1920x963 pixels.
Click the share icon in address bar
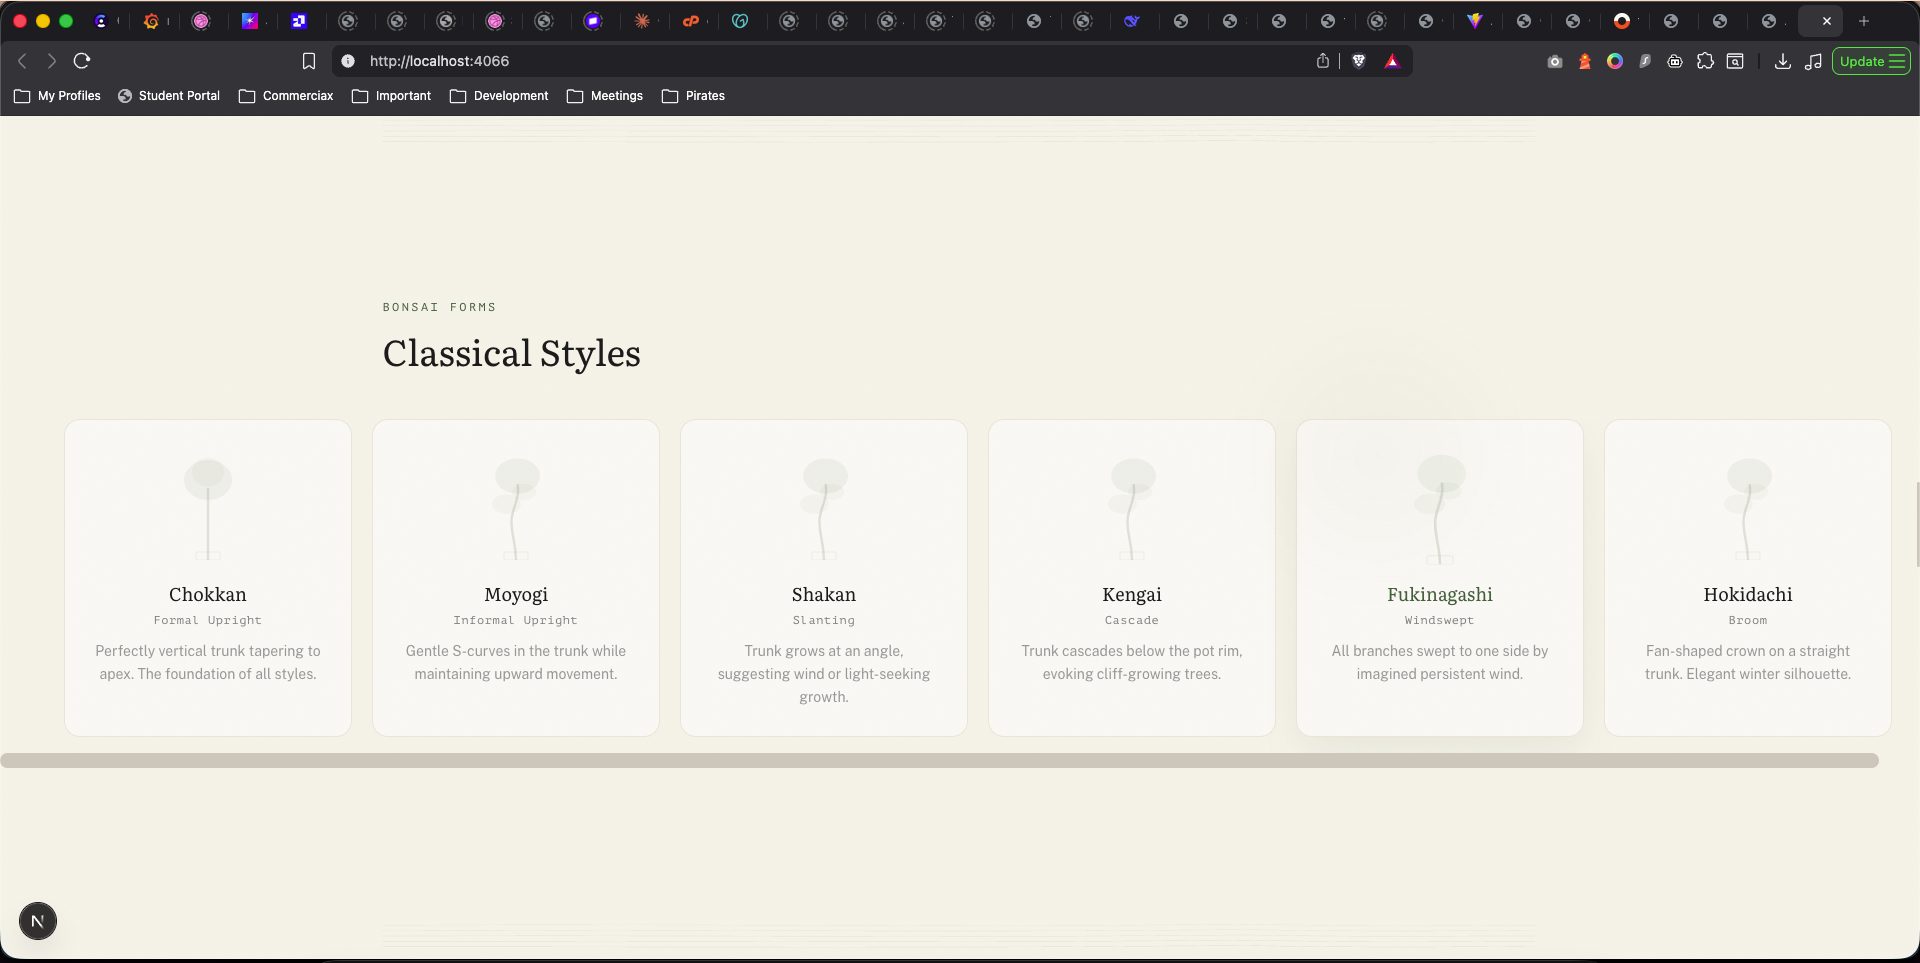[1323, 61]
